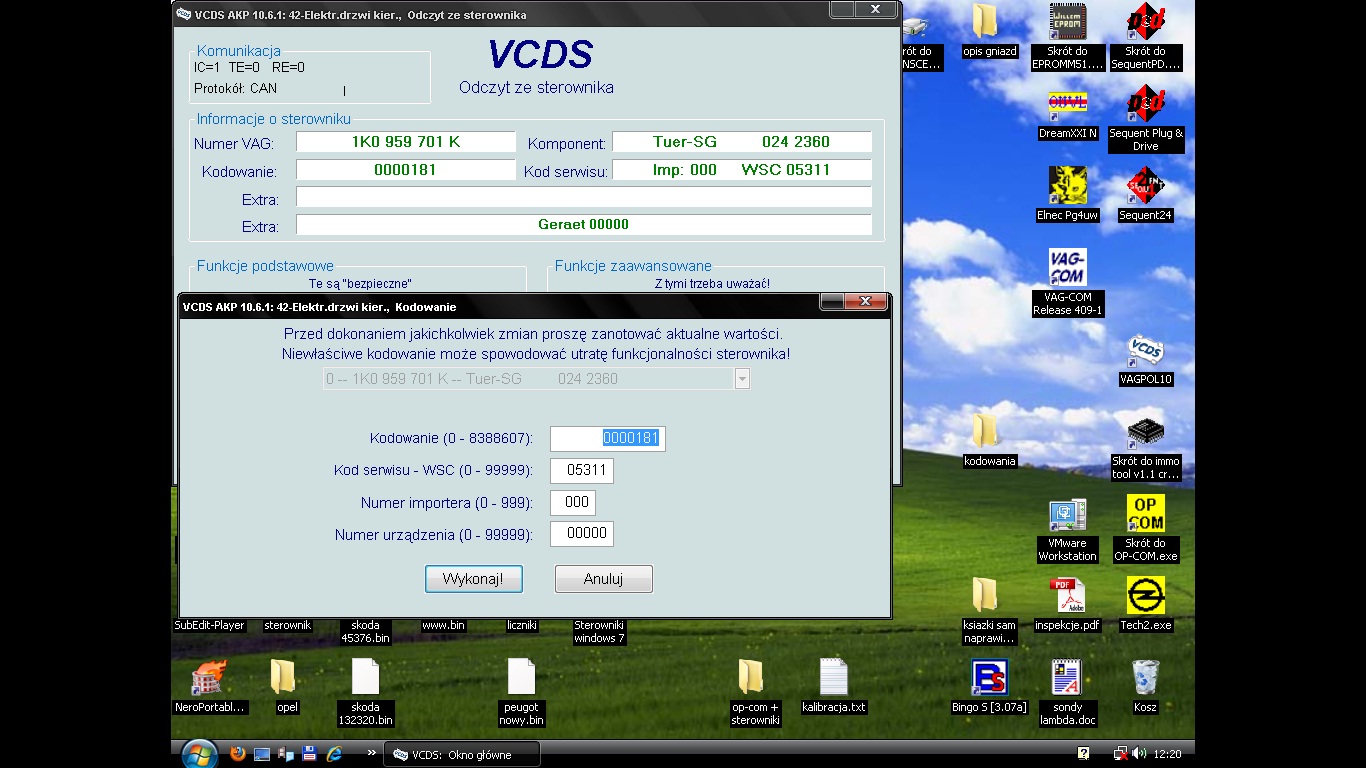The image size is (1366, 768).
Task: Focus the Kodowanie value field
Action: point(607,438)
